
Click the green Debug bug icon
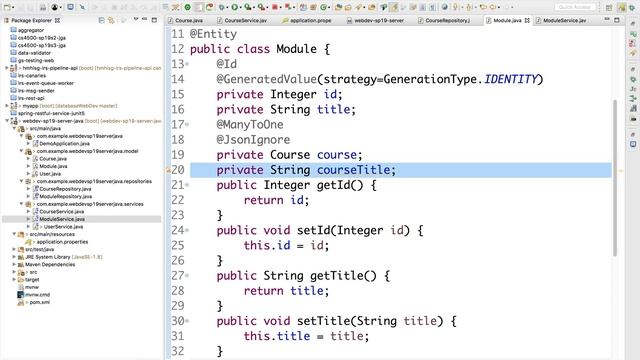click(222, 7)
